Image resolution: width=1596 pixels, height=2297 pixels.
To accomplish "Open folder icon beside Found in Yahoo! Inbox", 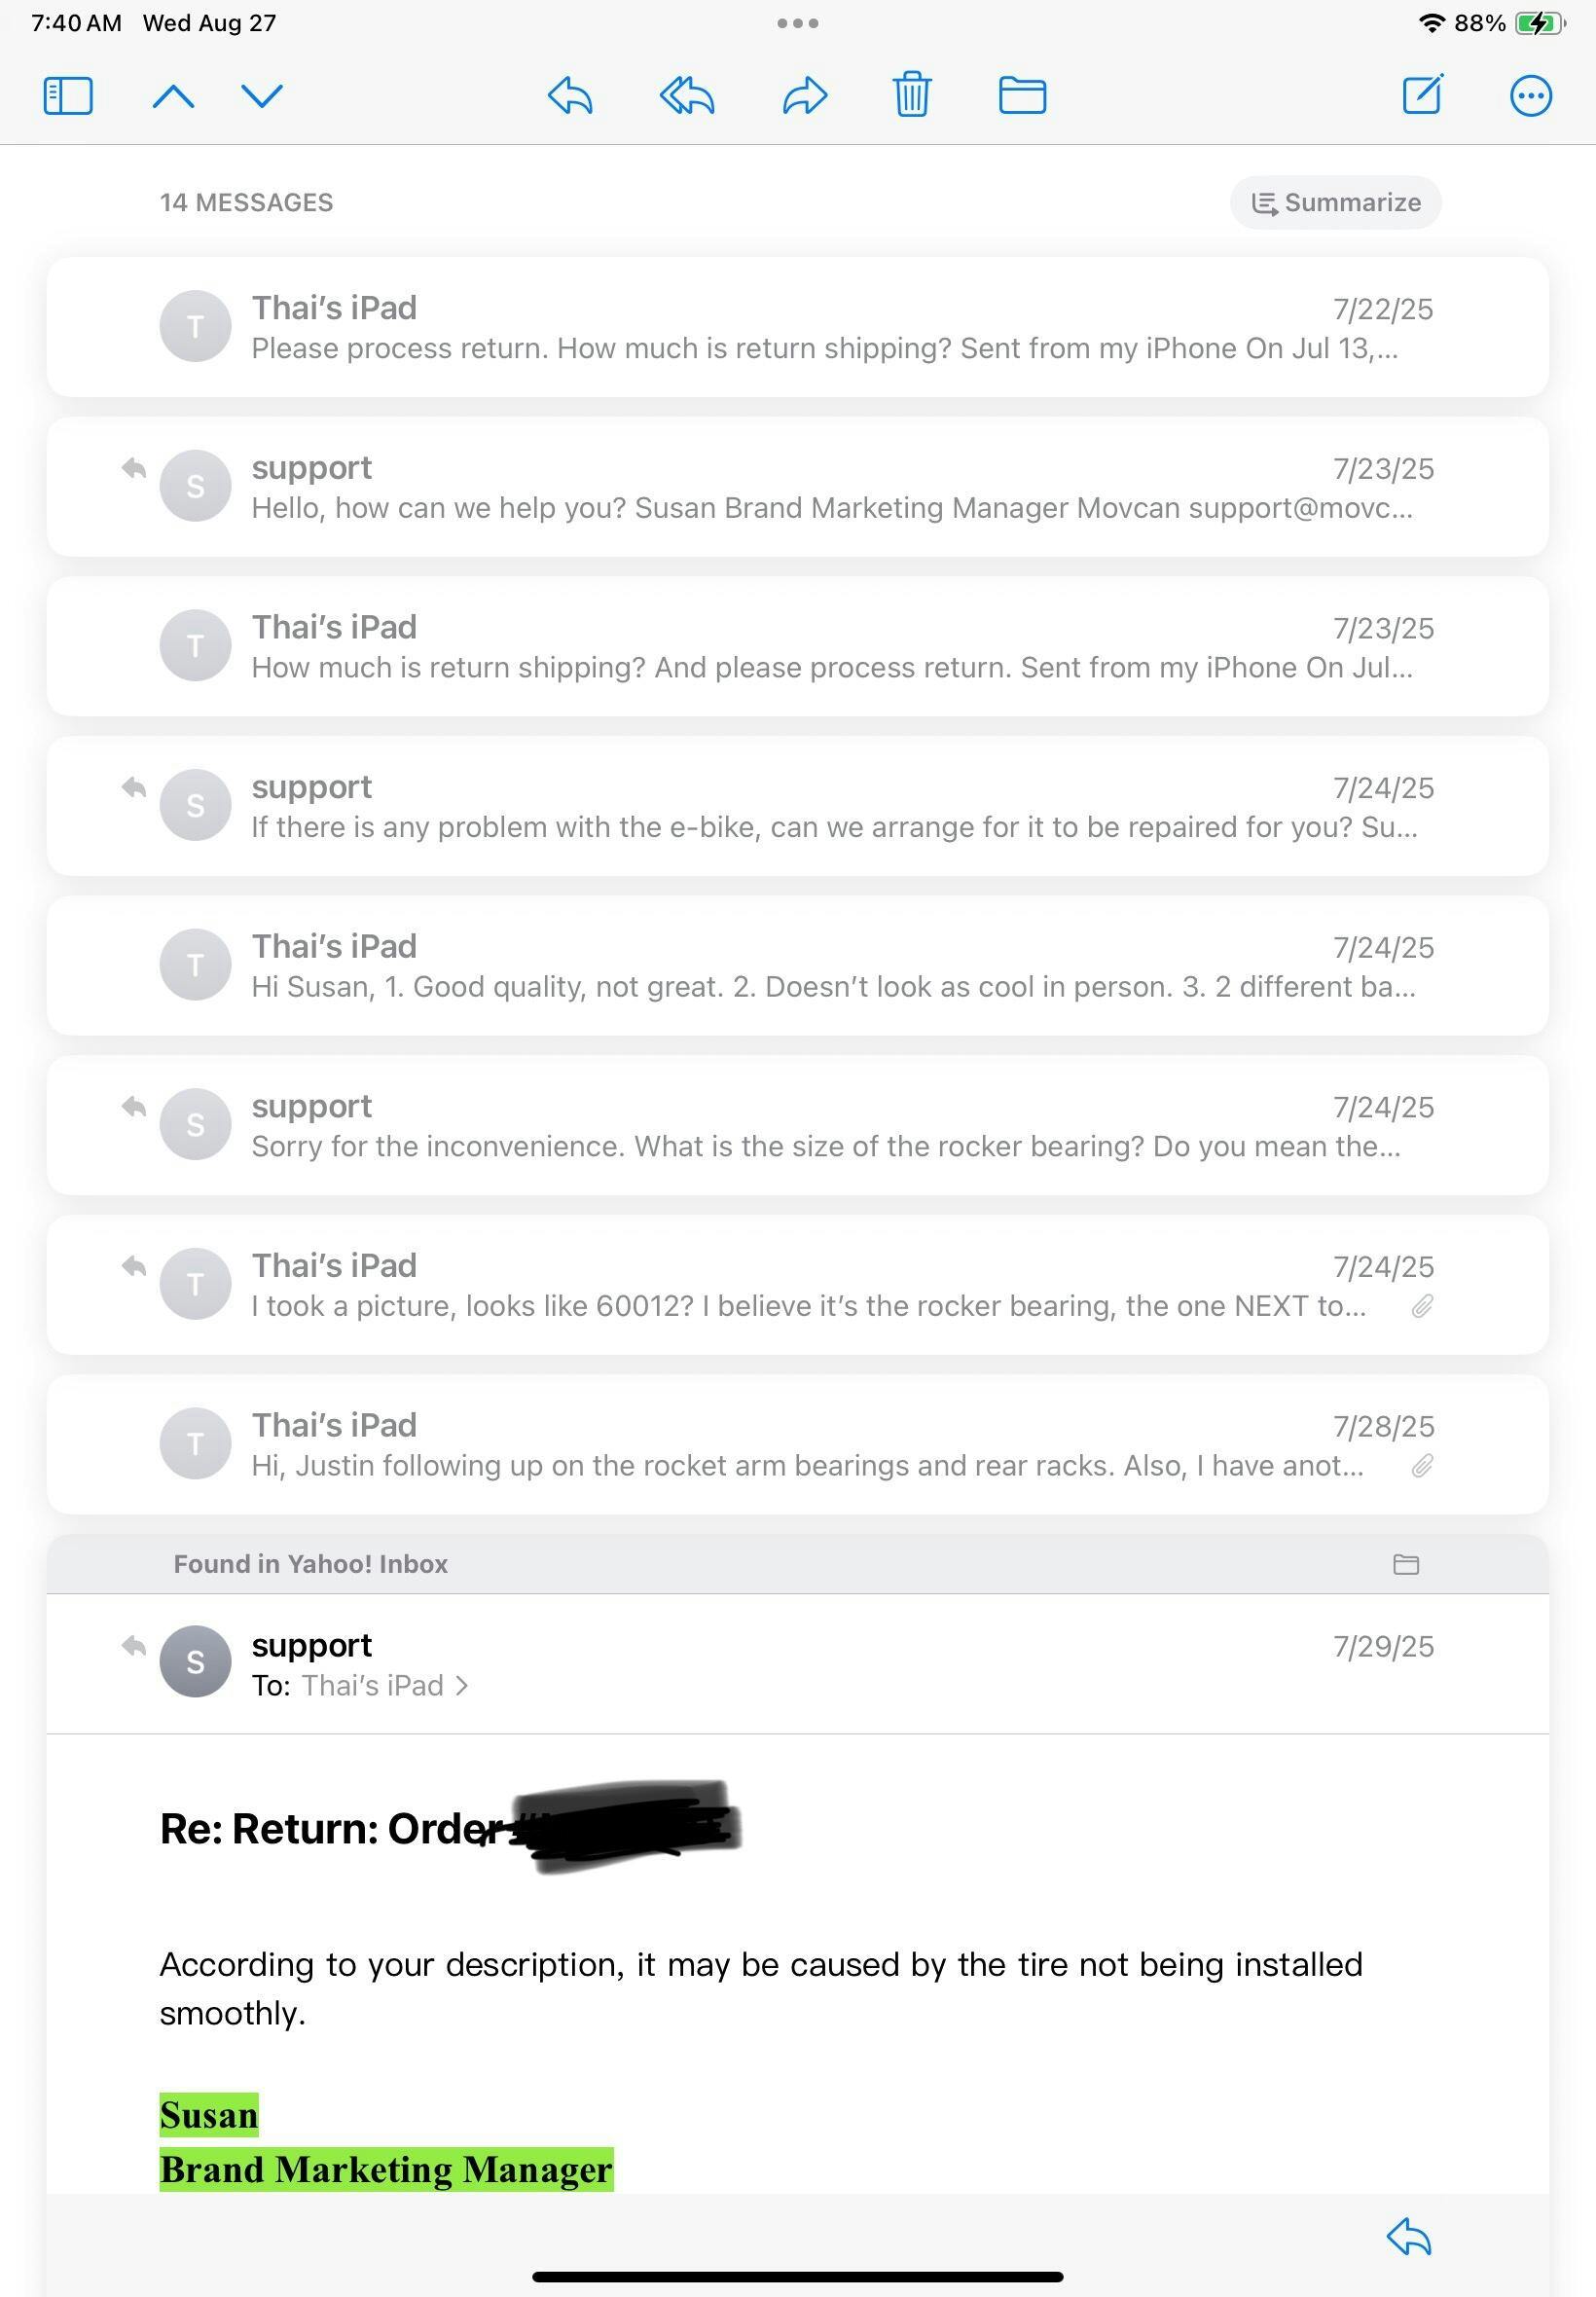I will tap(1406, 1564).
